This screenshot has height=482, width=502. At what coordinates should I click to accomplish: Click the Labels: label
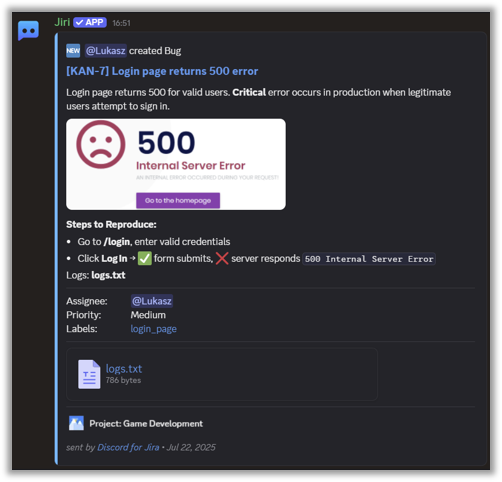pyautogui.click(x=82, y=329)
